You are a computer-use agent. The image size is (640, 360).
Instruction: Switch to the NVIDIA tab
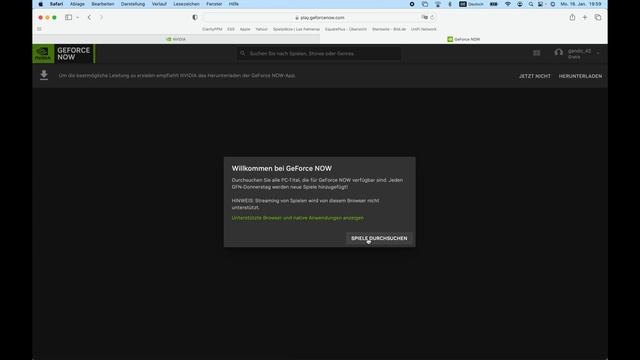[x=176, y=39]
